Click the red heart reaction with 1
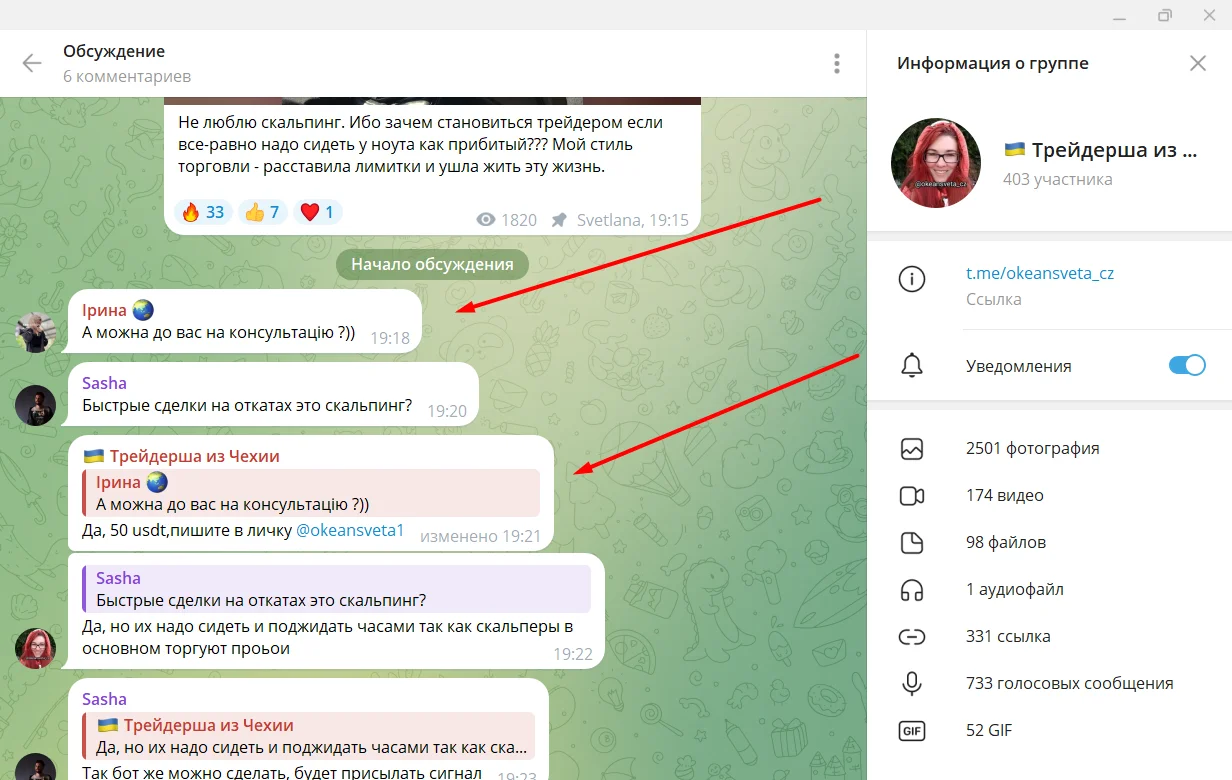Image resolution: width=1232 pixels, height=780 pixels. point(318,212)
